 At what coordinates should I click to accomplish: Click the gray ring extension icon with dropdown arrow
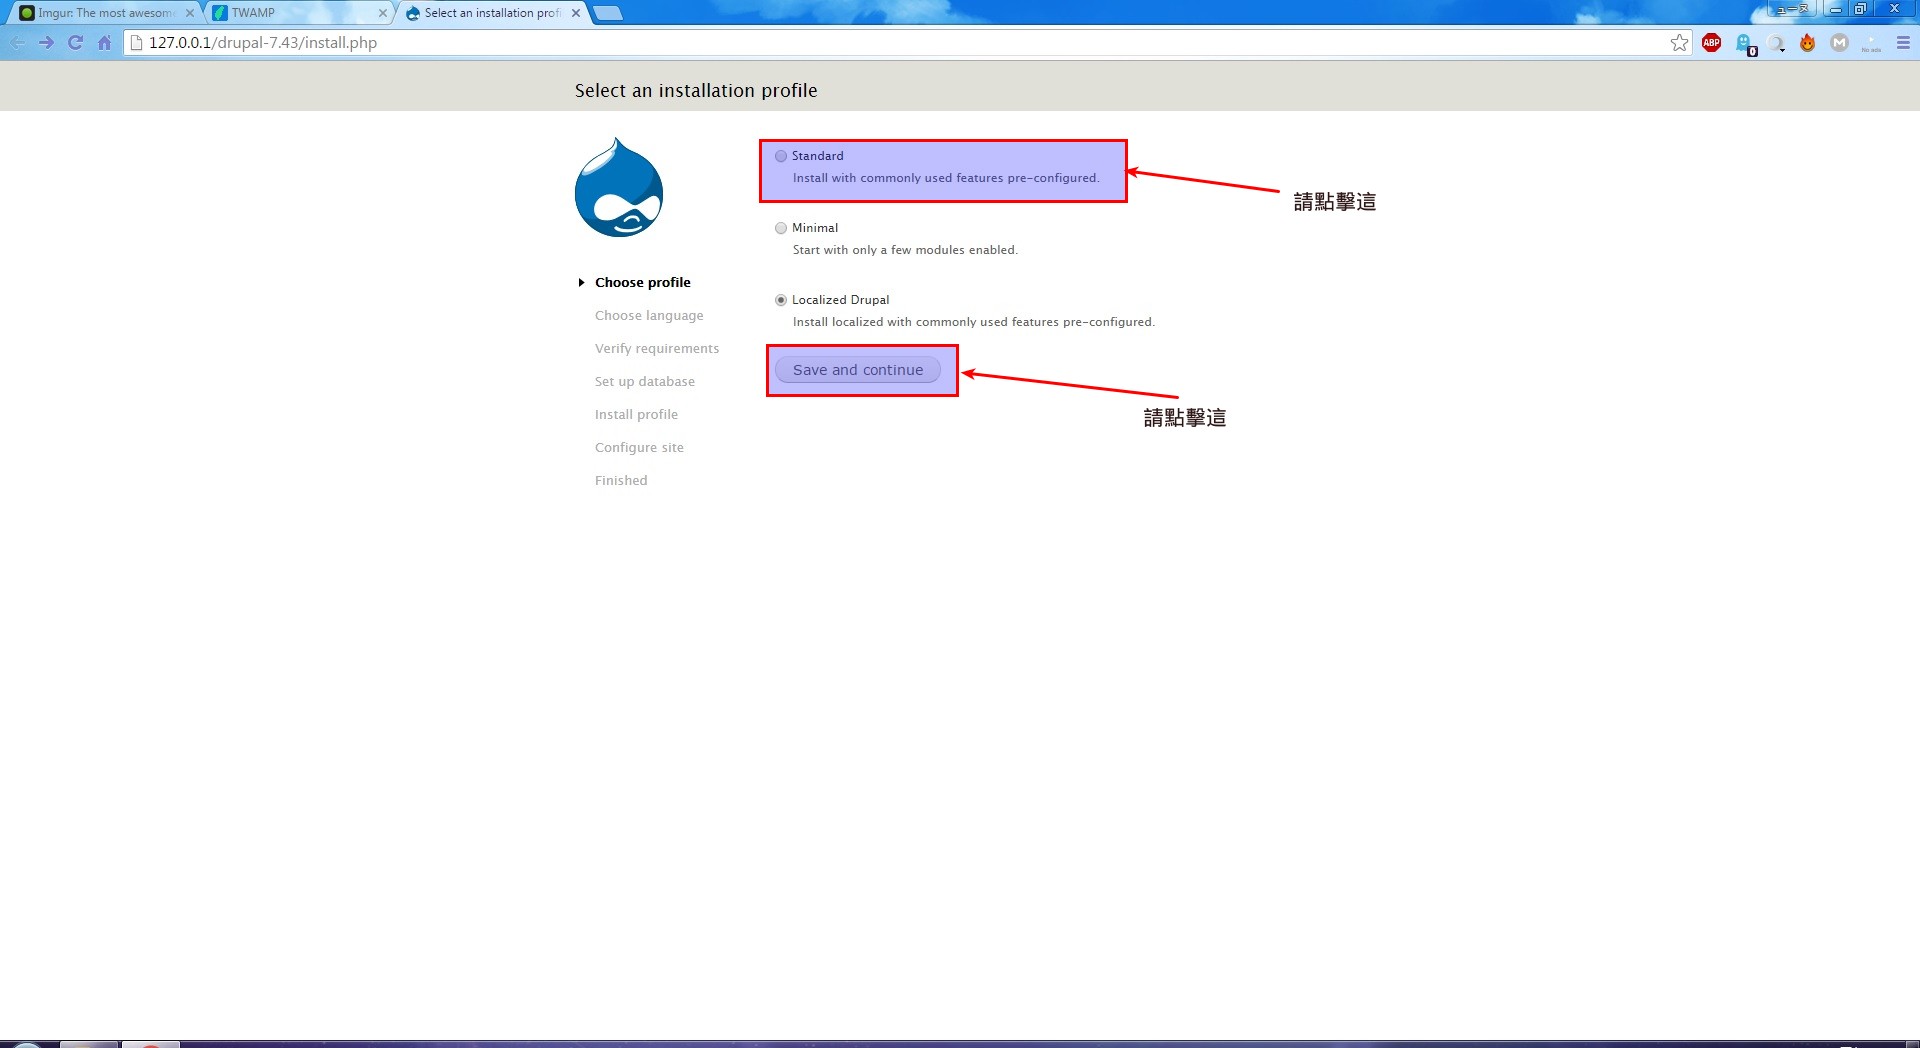(x=1776, y=44)
